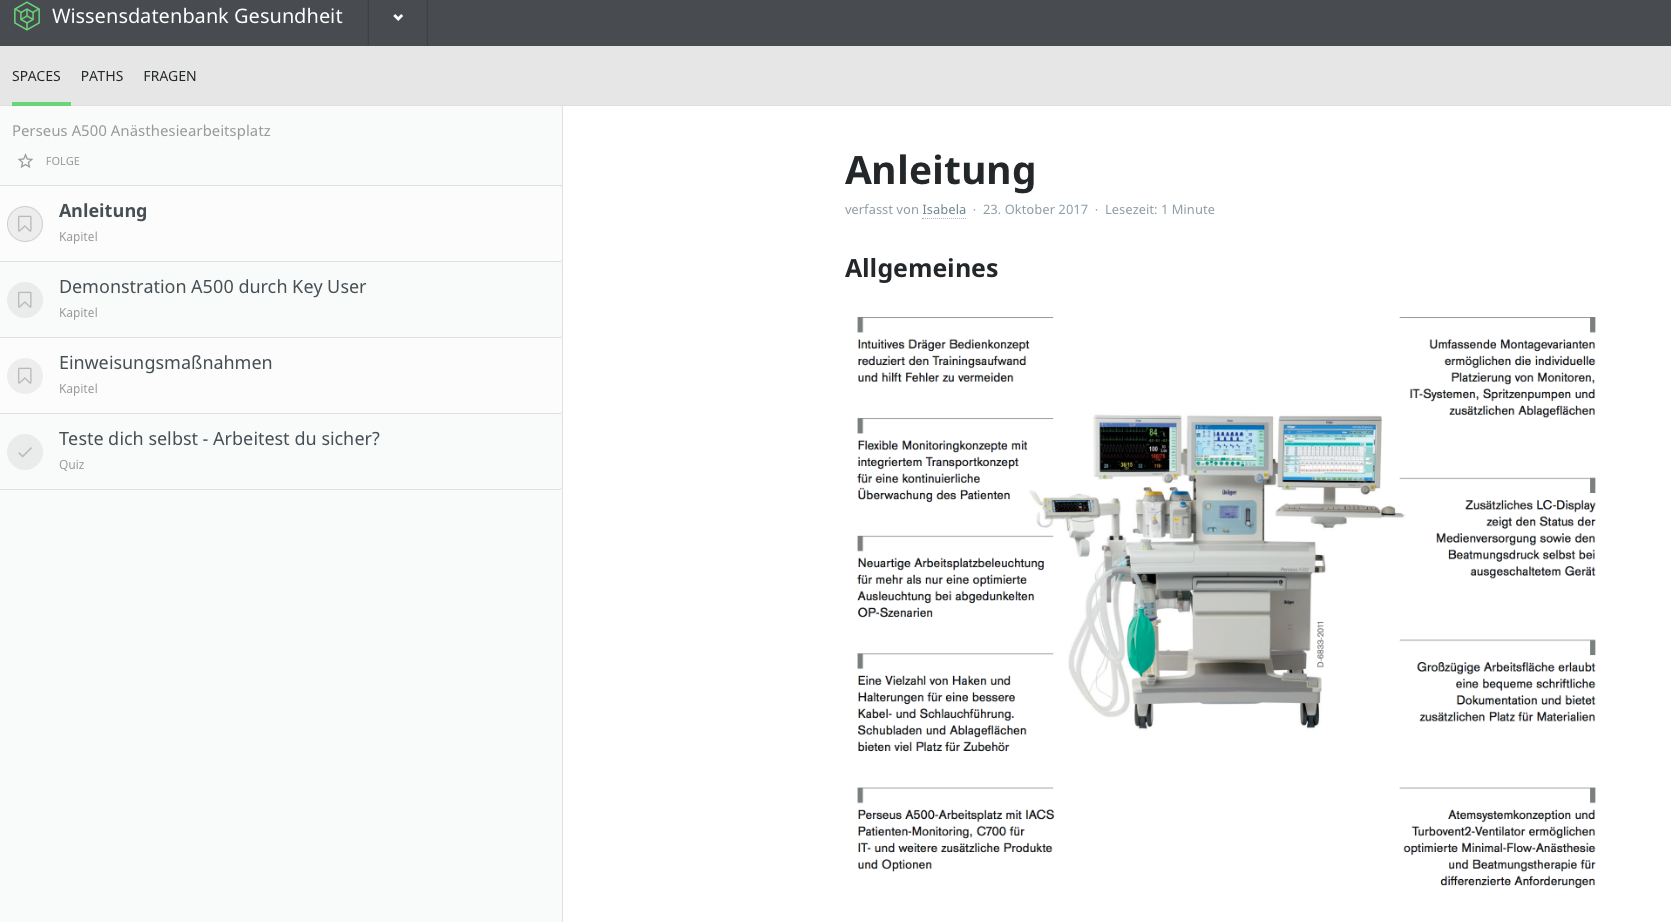This screenshot has width=1671, height=922.
Task: Open the Anleitung chapter
Action: (x=281, y=224)
